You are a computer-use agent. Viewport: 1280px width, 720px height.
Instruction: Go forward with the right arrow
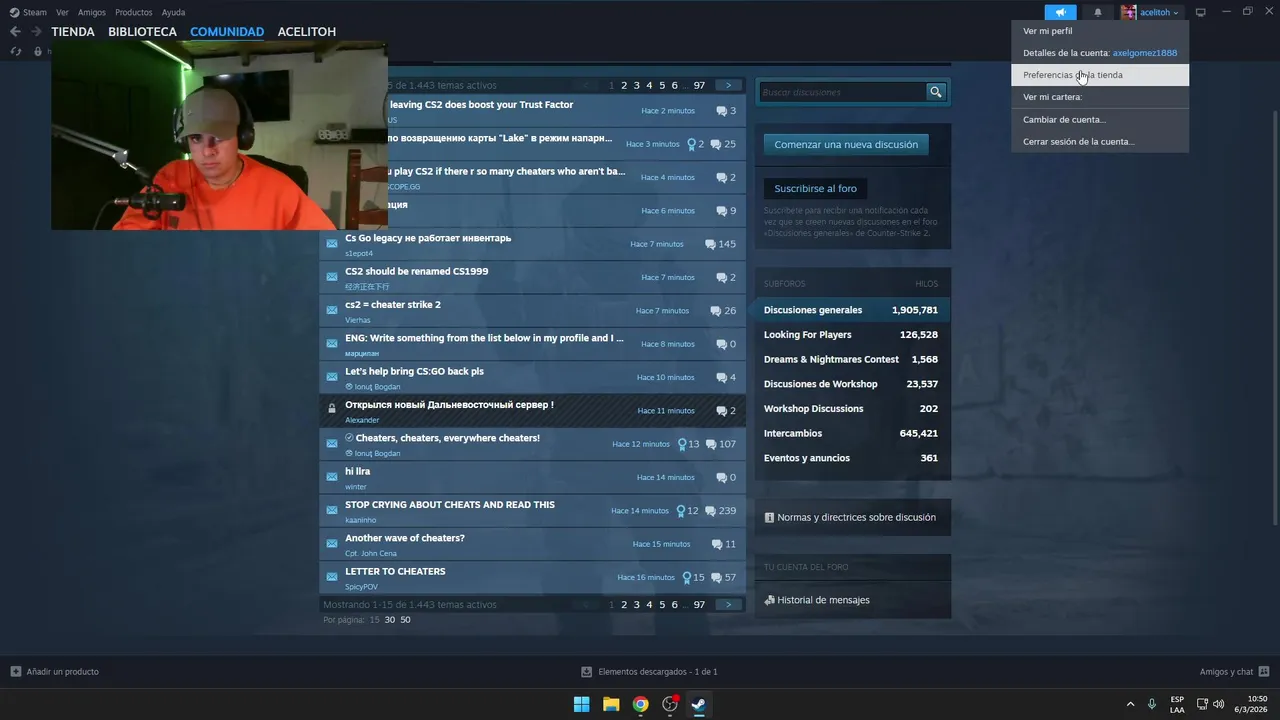[36, 32]
